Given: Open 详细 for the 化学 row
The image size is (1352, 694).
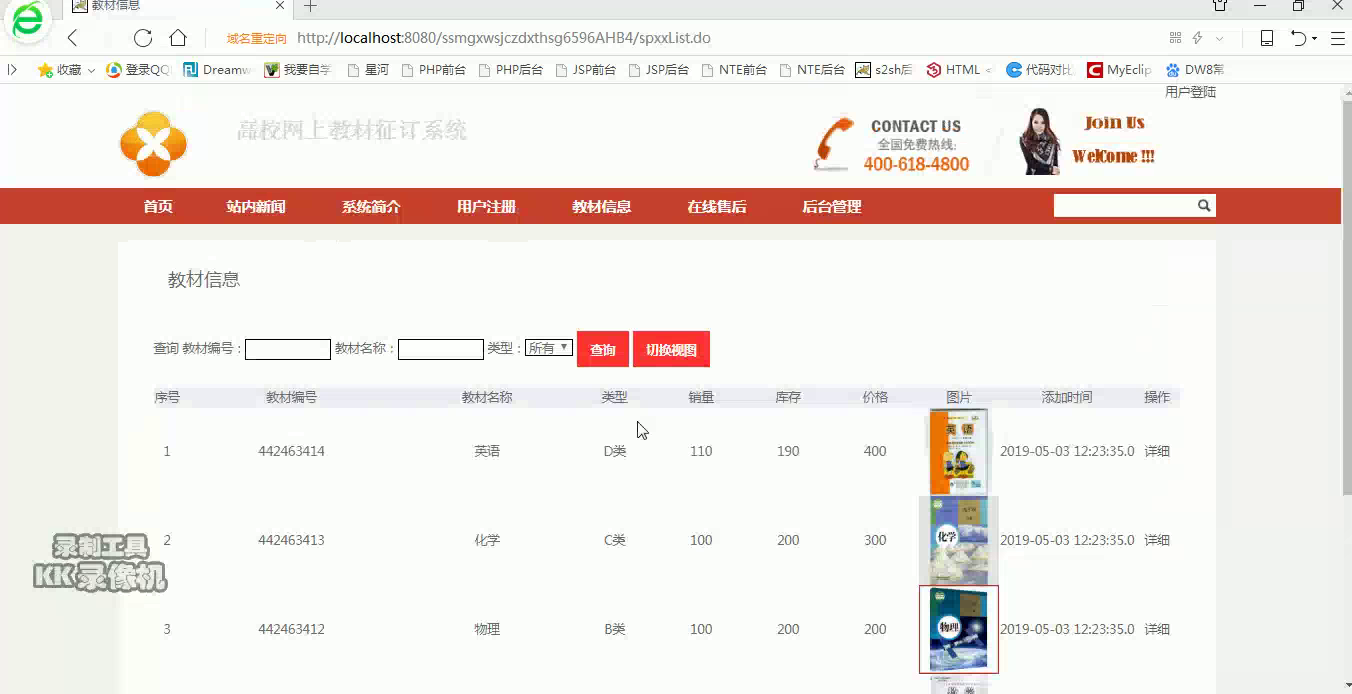Looking at the screenshot, I should [x=1157, y=540].
